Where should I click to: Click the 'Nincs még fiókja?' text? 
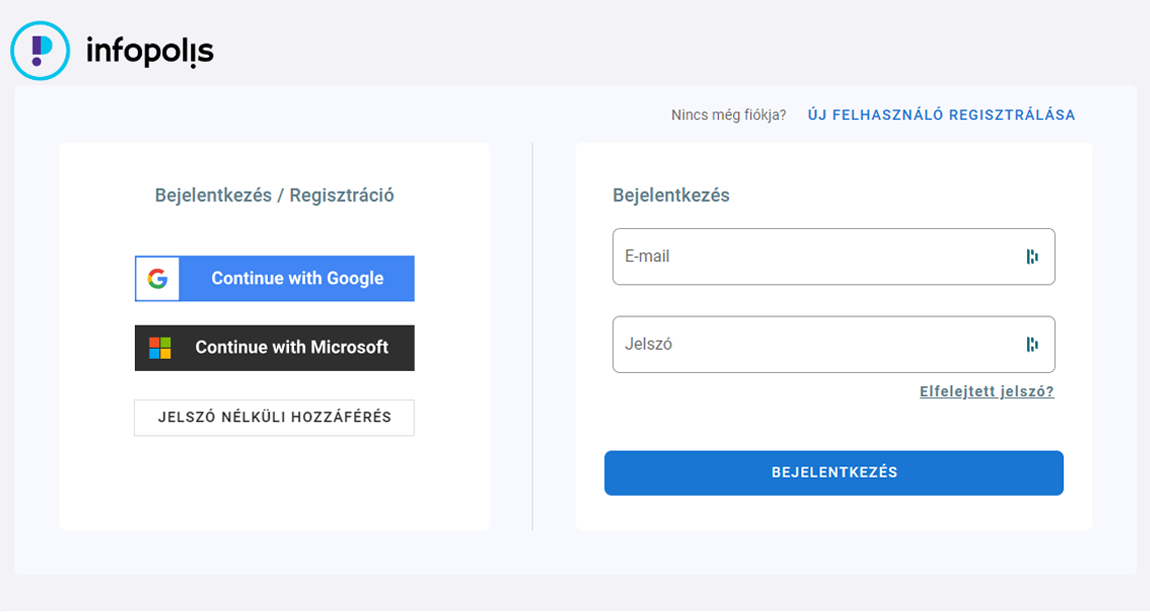[x=728, y=115]
